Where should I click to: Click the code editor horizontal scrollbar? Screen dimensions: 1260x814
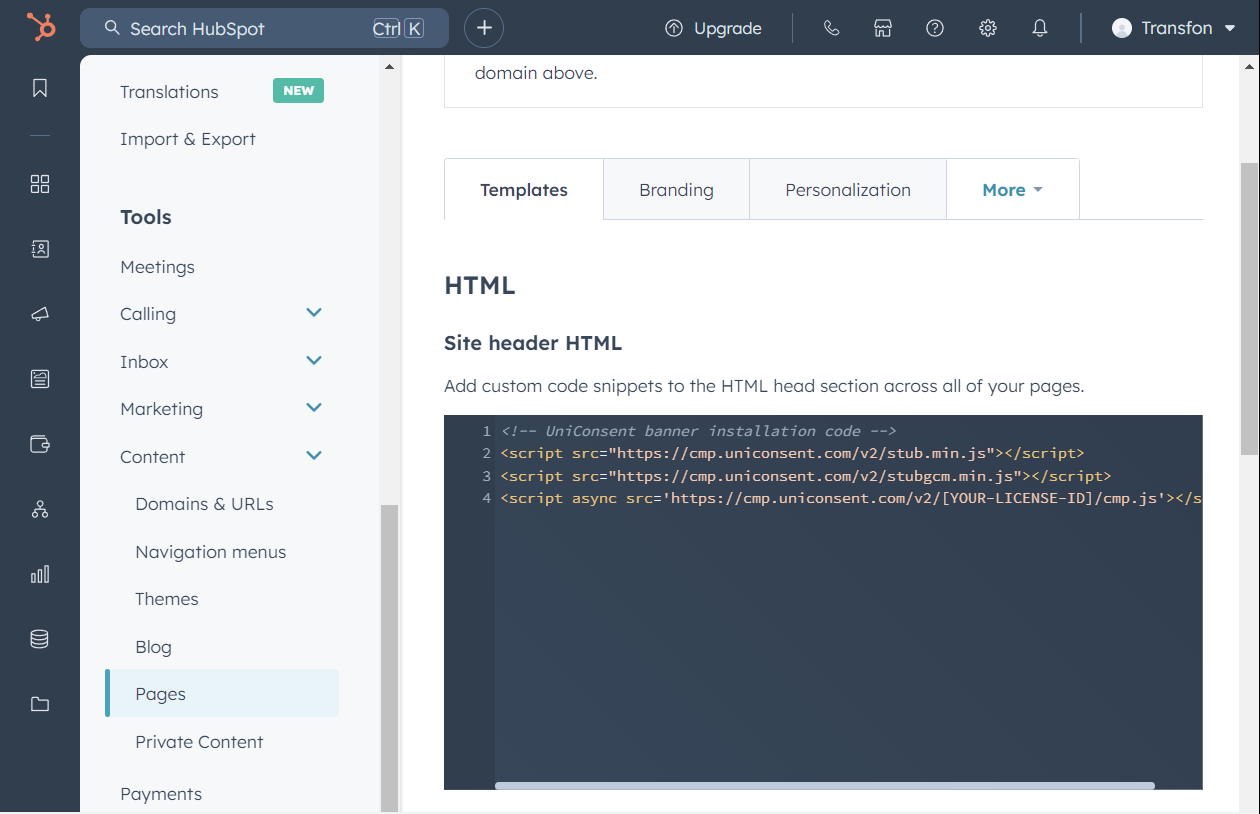point(825,786)
